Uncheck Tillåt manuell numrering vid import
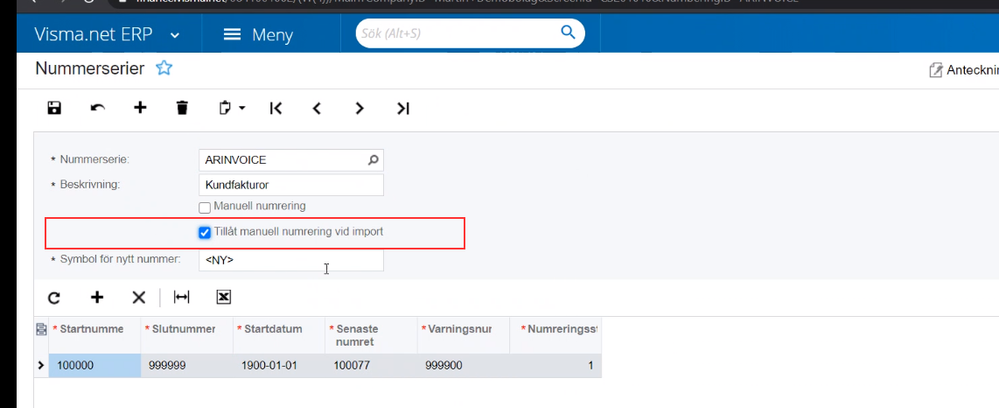The image size is (999, 408). (205, 233)
